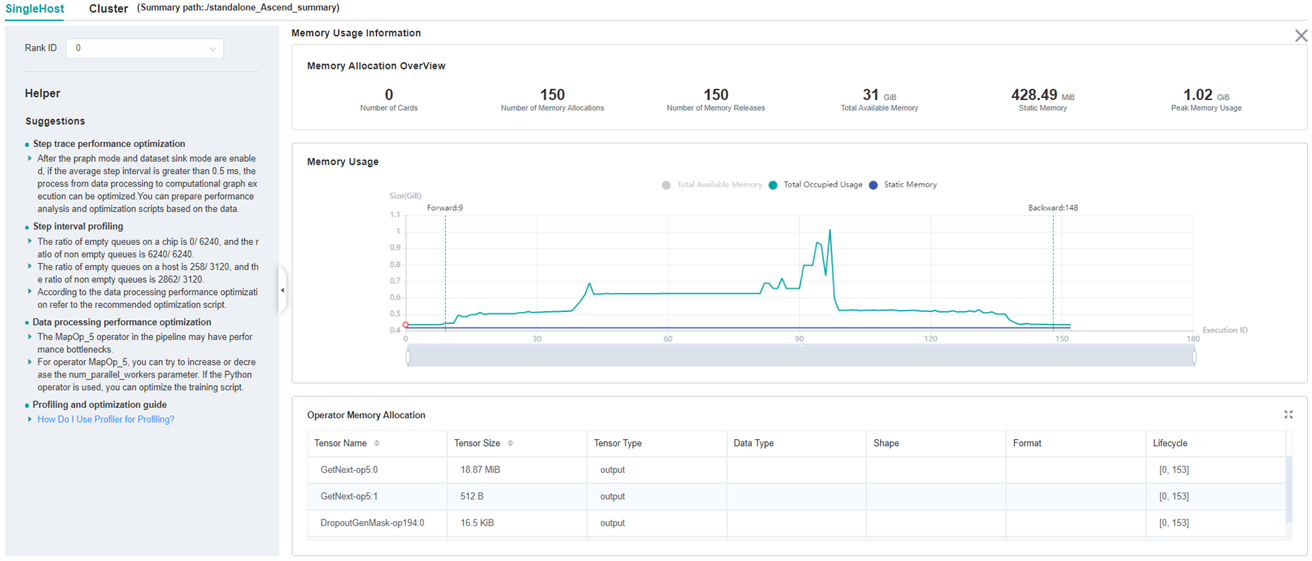Collapse the Helper sidebar with arrow handle
1312x561 pixels.
[x=282, y=290]
